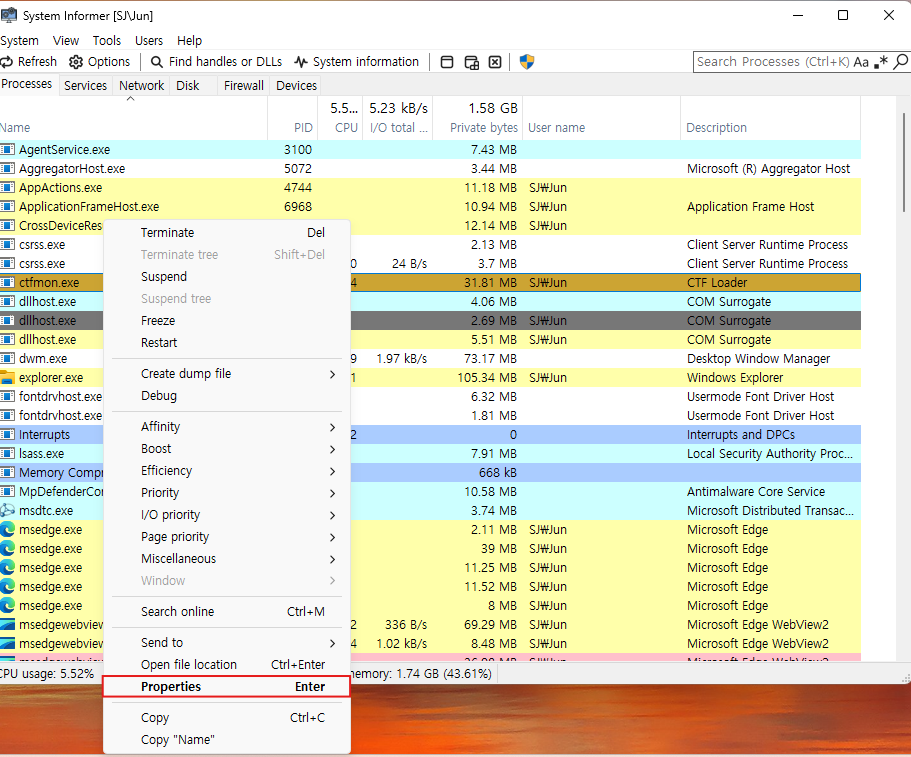Choose Open file location

click(x=227, y=665)
